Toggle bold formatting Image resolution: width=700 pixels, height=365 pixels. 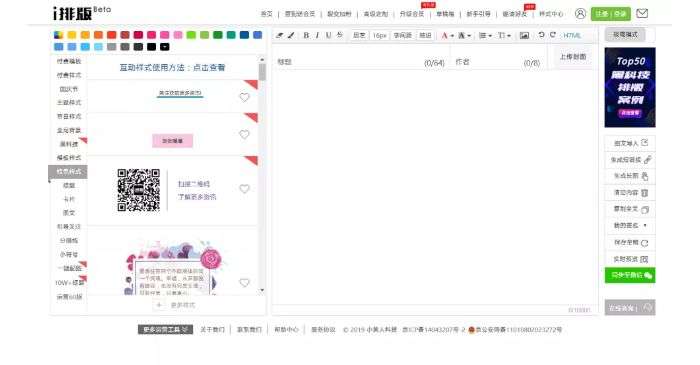click(x=306, y=35)
